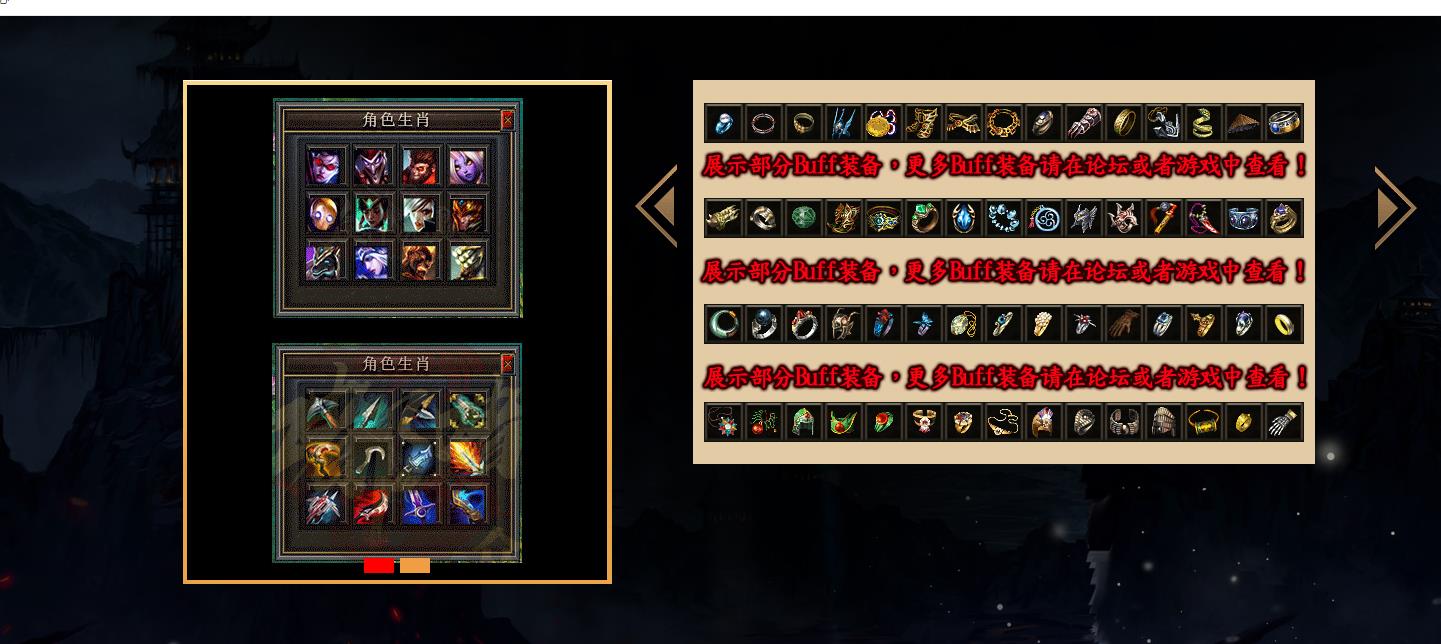
Task: Advance to the next equipment slide
Action: click(x=1395, y=207)
